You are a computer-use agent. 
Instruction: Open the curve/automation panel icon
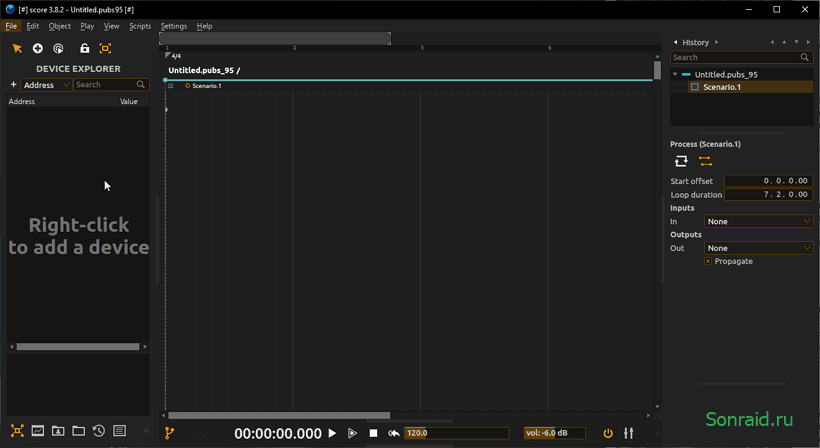pos(38,431)
